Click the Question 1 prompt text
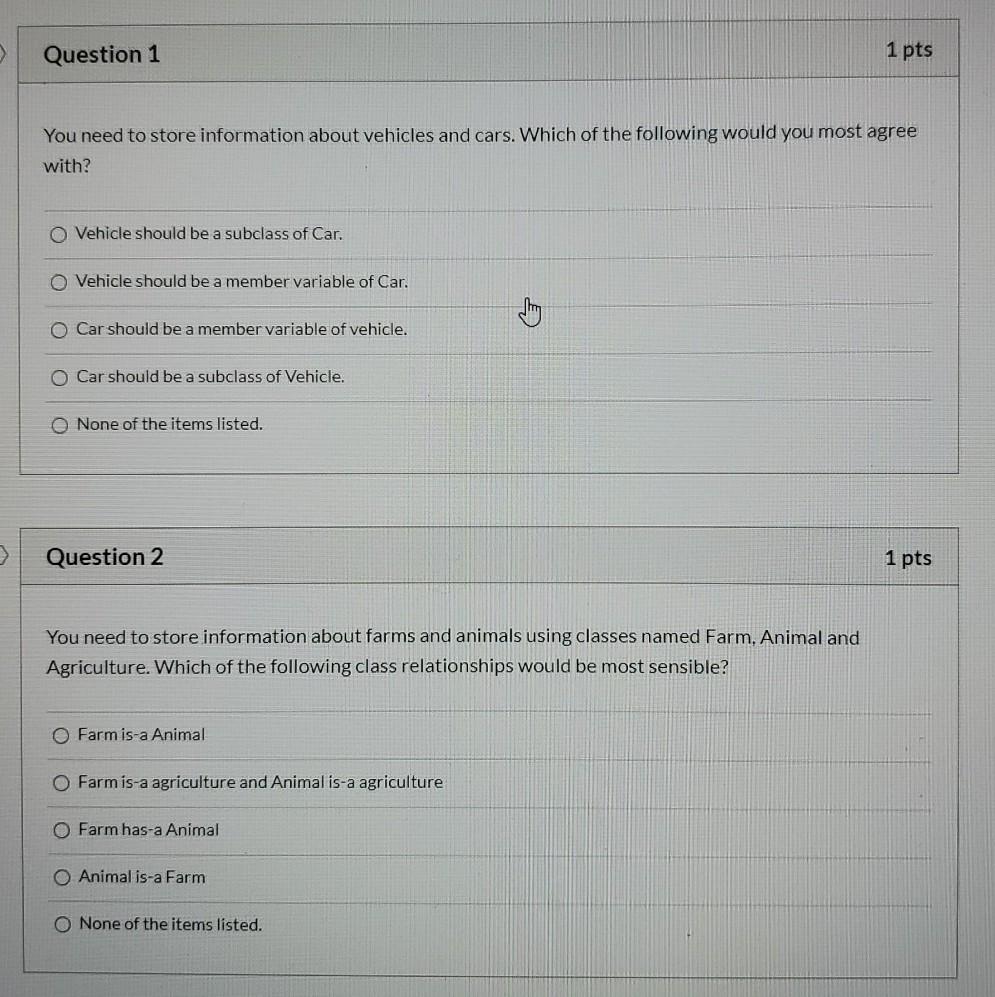 480,150
